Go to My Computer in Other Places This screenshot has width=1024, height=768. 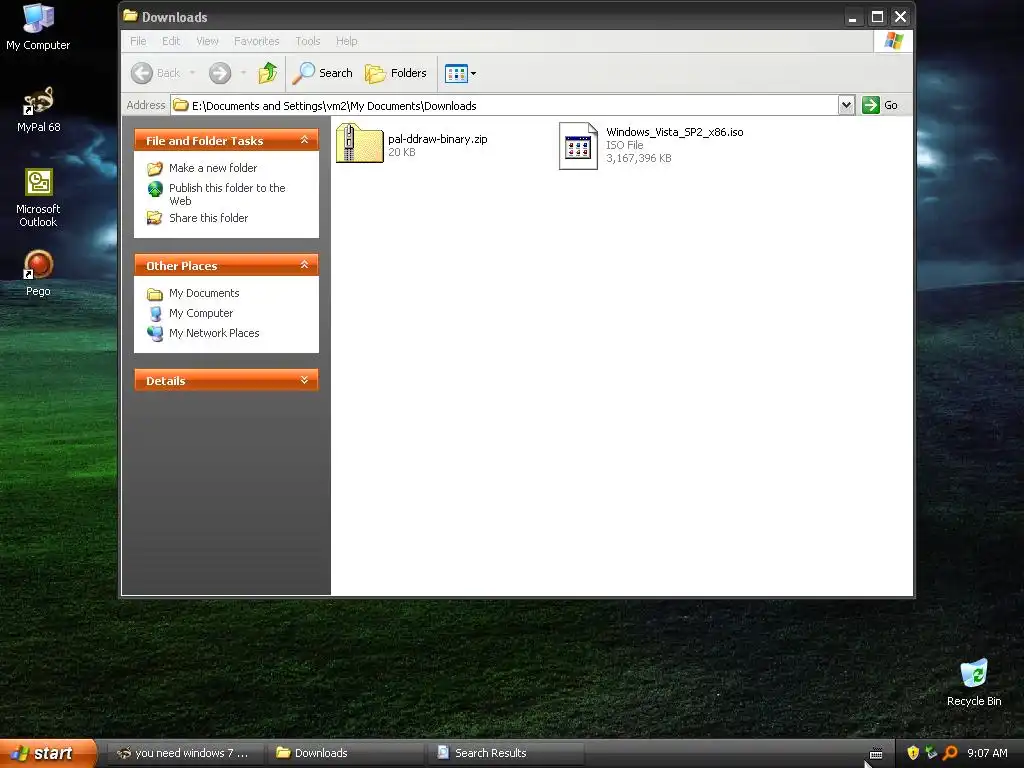tap(200, 313)
